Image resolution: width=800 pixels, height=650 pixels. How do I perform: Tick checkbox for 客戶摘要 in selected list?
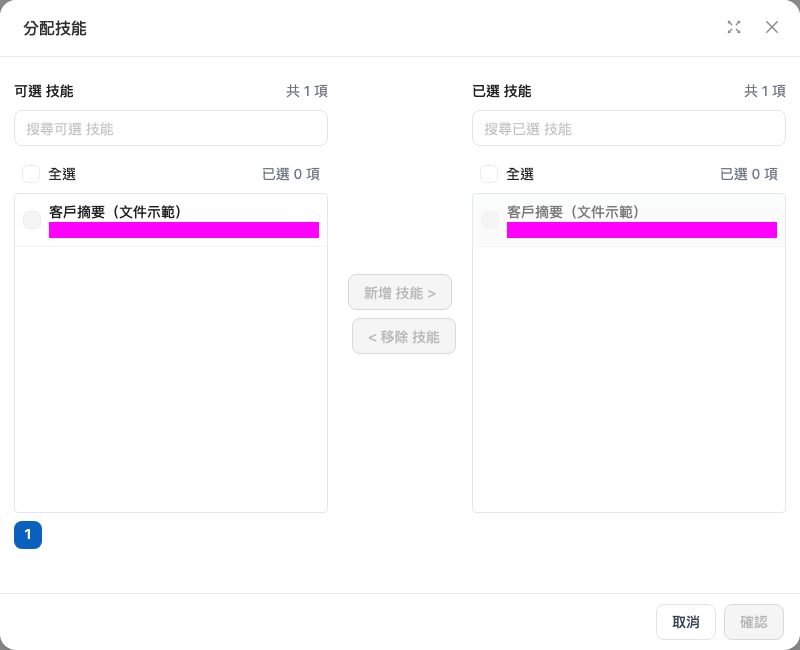(490, 220)
